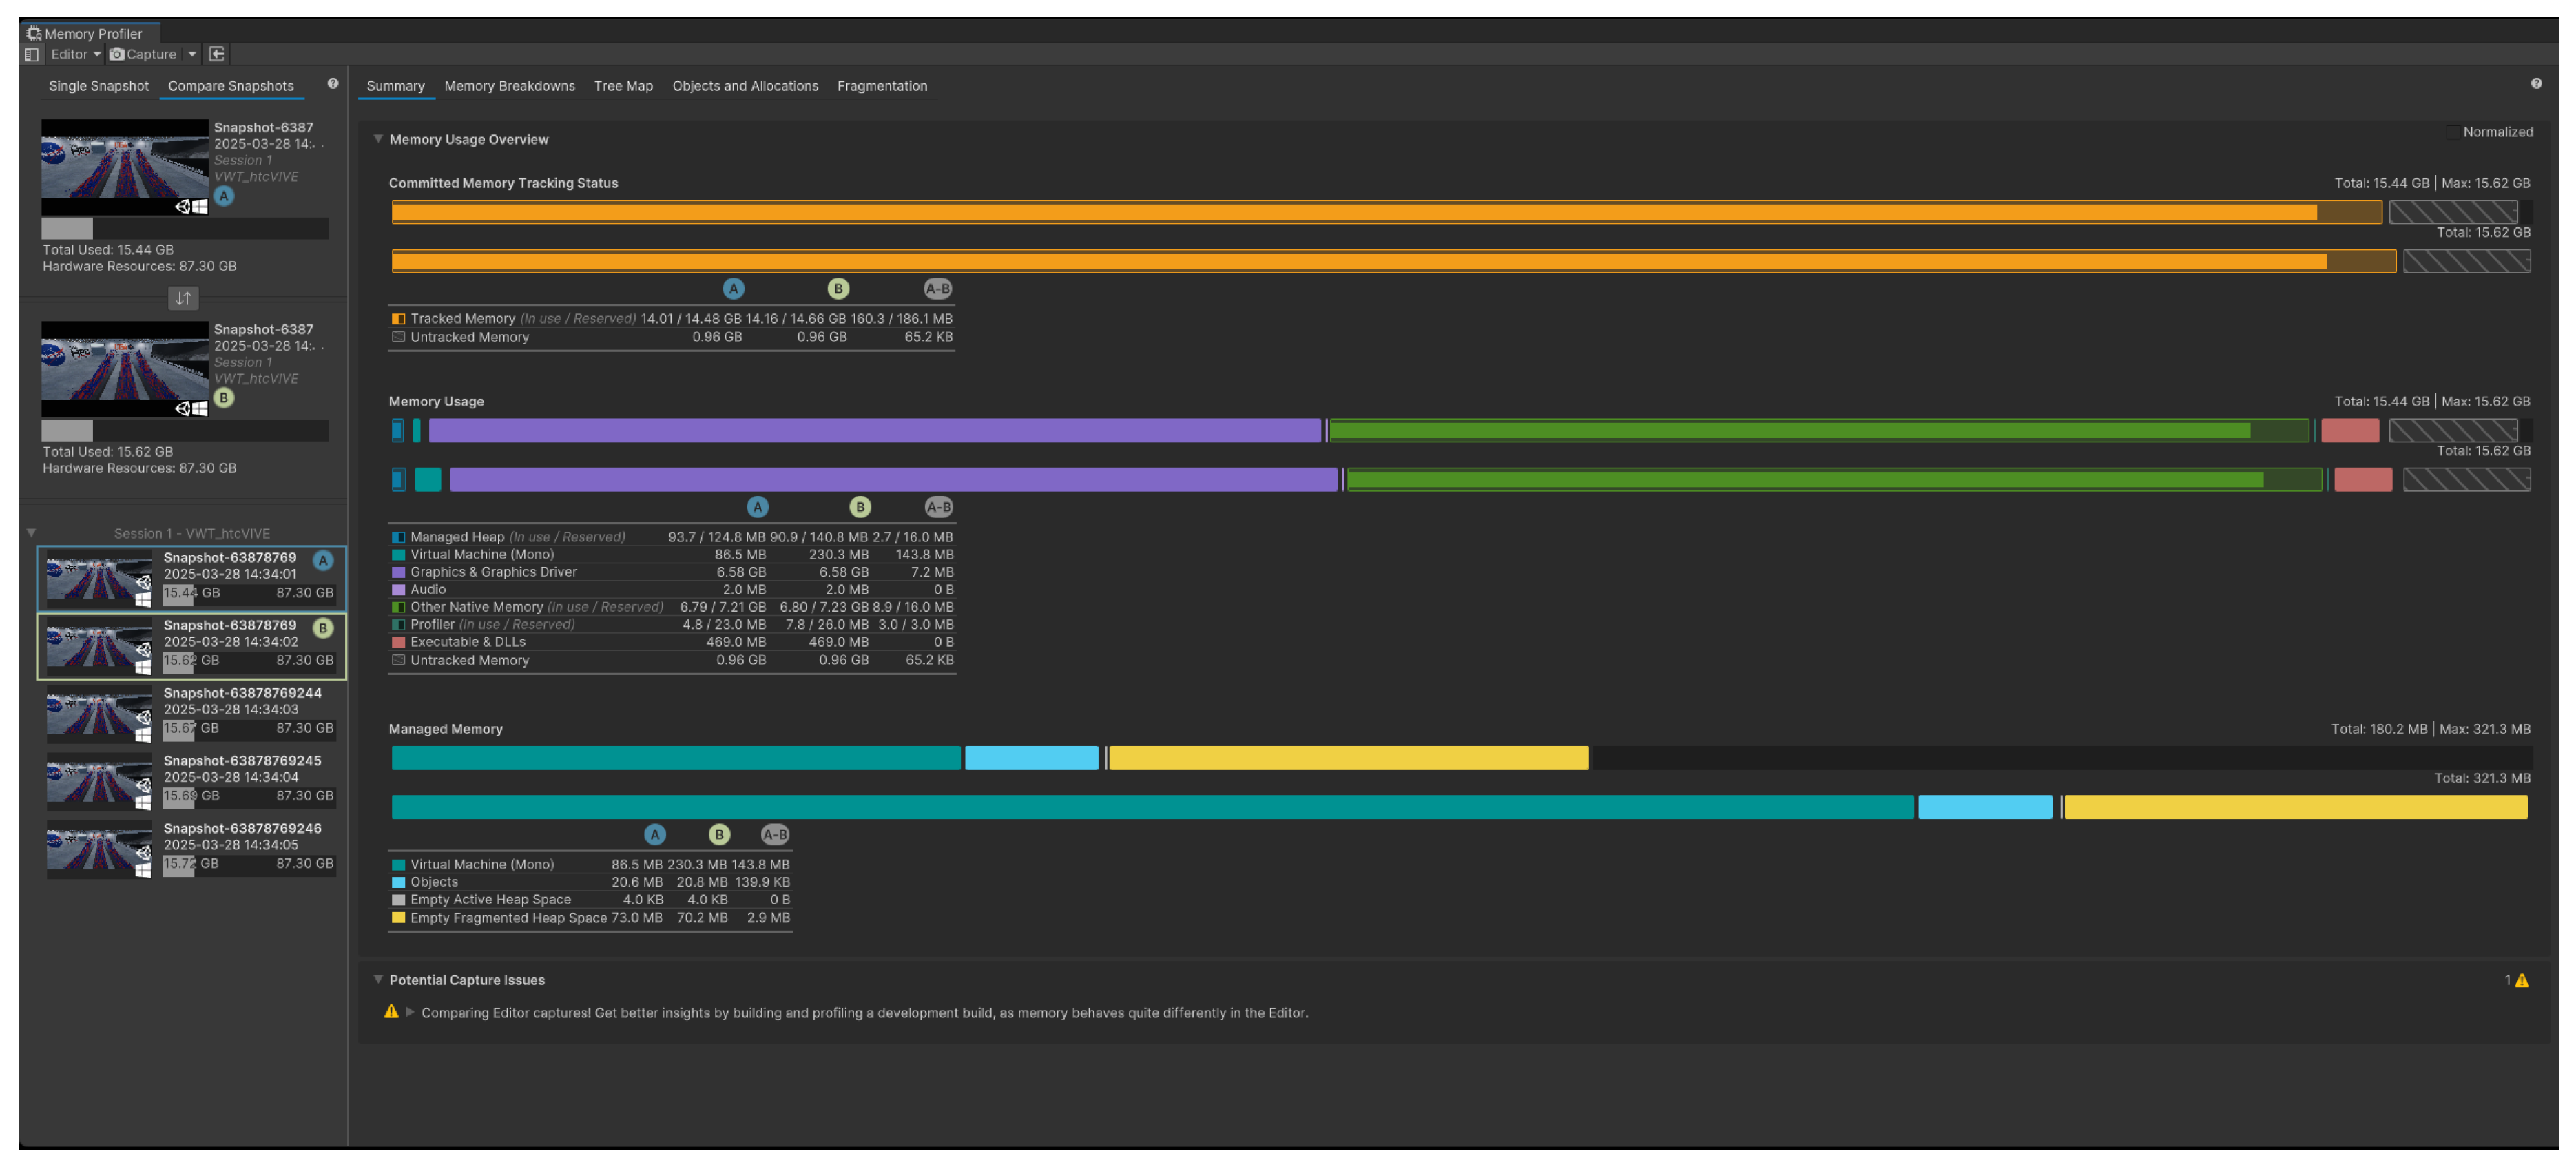This screenshot has height=1169, width=2576.
Task: Select the 14:34:05 snapshot thumbnail
Action: [98, 849]
